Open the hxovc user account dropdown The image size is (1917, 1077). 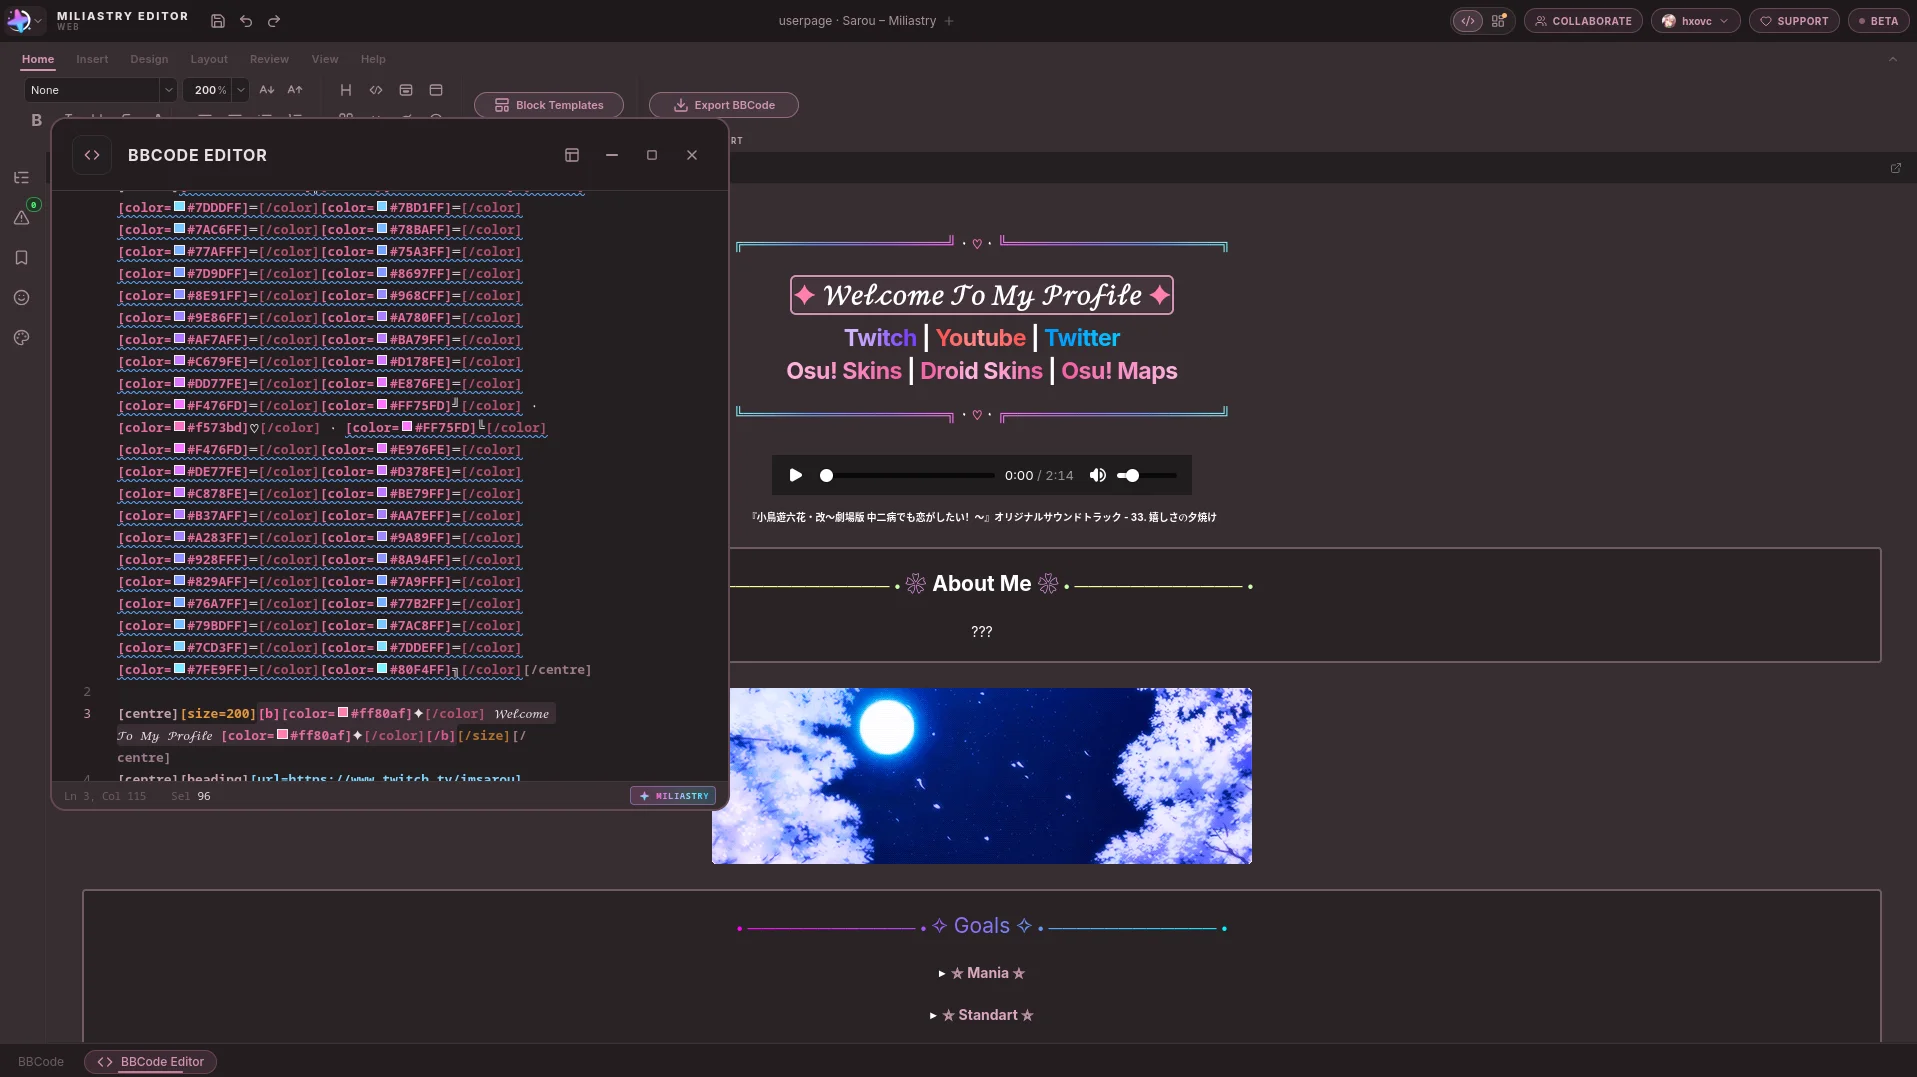pyautogui.click(x=1696, y=21)
